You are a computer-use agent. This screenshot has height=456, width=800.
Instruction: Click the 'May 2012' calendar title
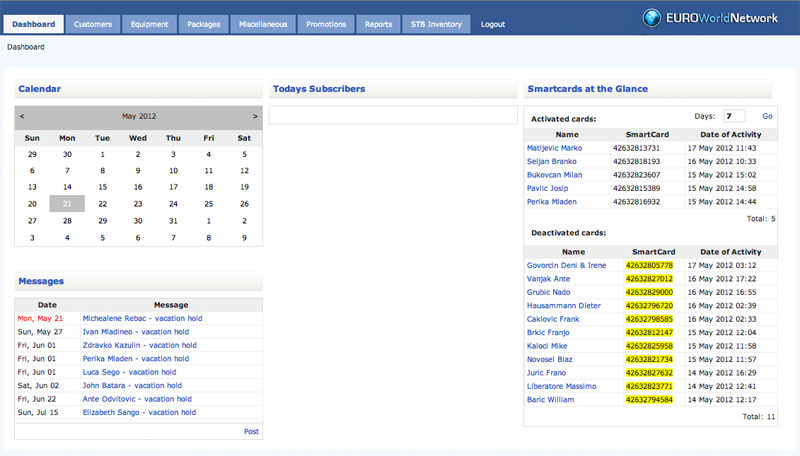click(139, 116)
